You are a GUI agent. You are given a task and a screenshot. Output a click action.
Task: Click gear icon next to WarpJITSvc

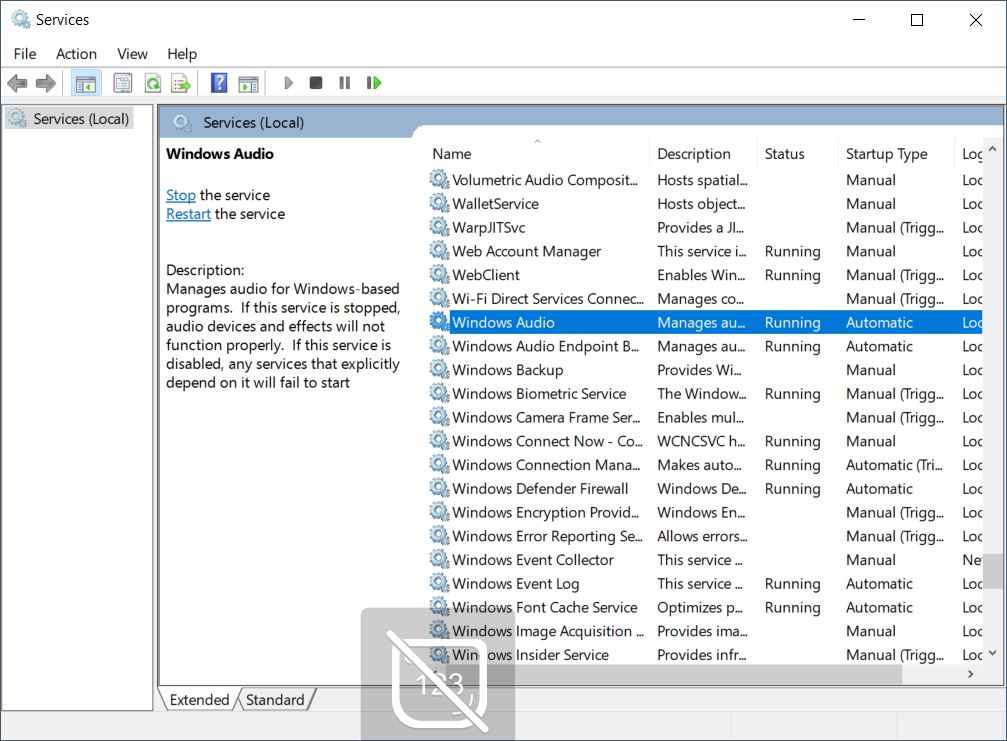click(x=439, y=227)
